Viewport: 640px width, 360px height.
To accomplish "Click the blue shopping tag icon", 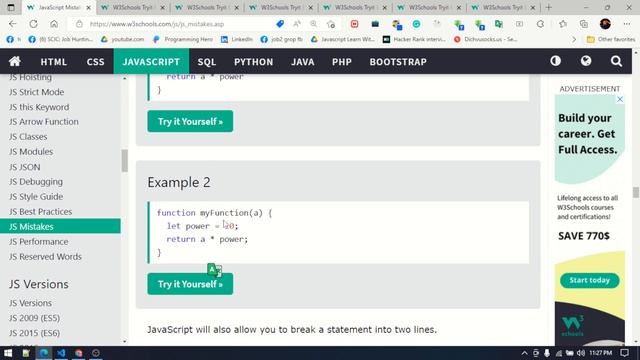I will click(280, 24).
